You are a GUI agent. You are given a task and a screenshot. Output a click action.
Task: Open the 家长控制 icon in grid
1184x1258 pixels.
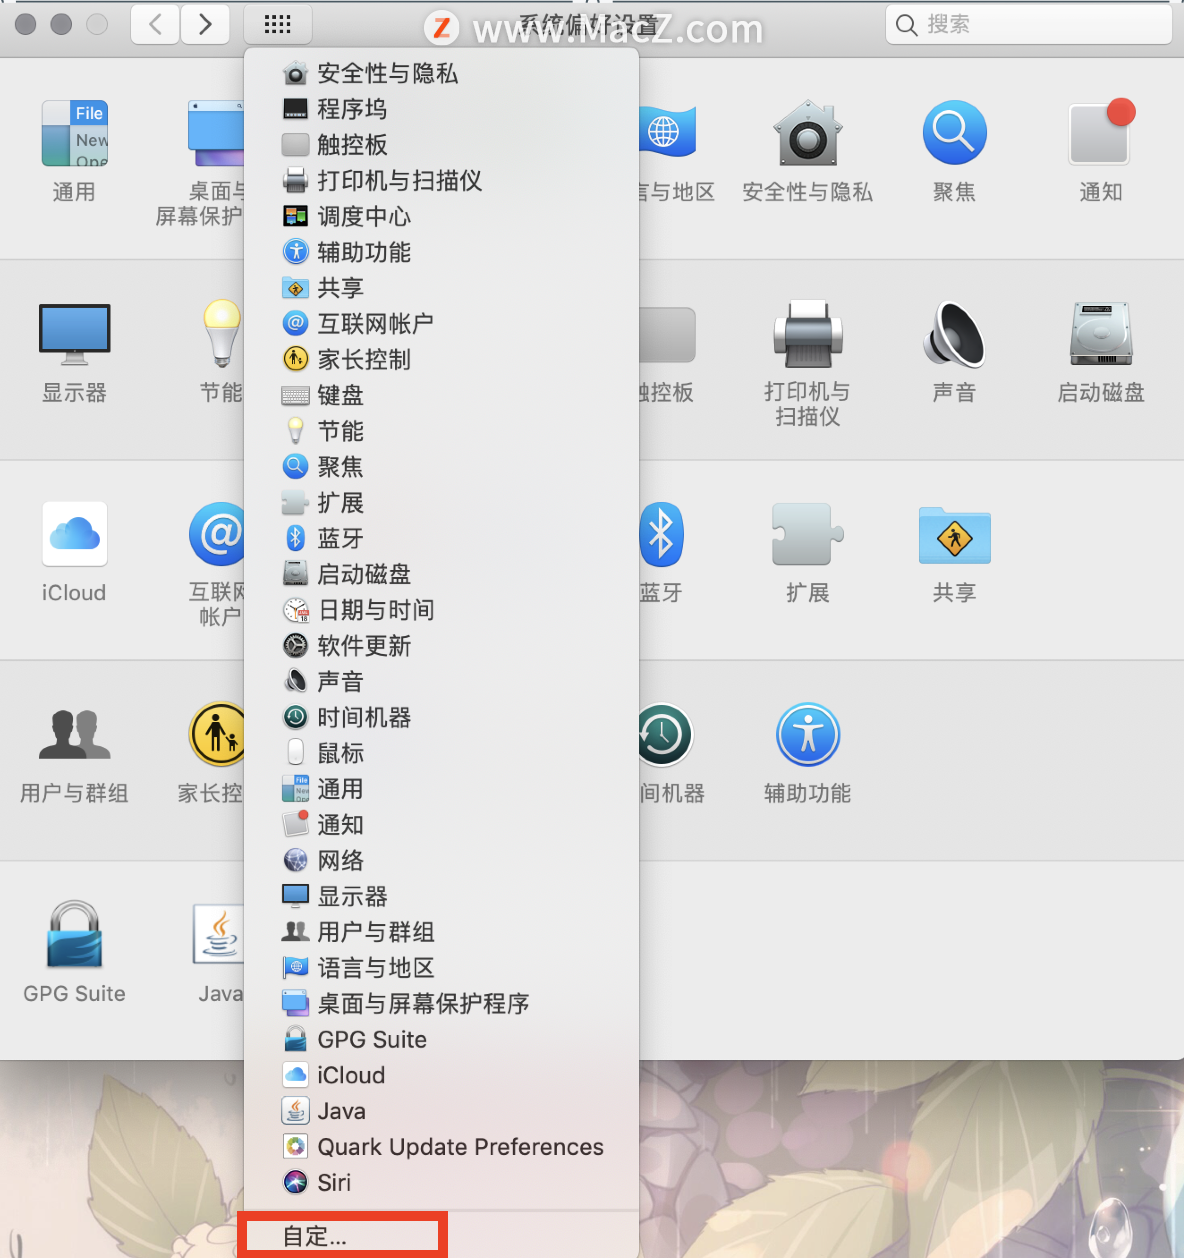click(217, 734)
